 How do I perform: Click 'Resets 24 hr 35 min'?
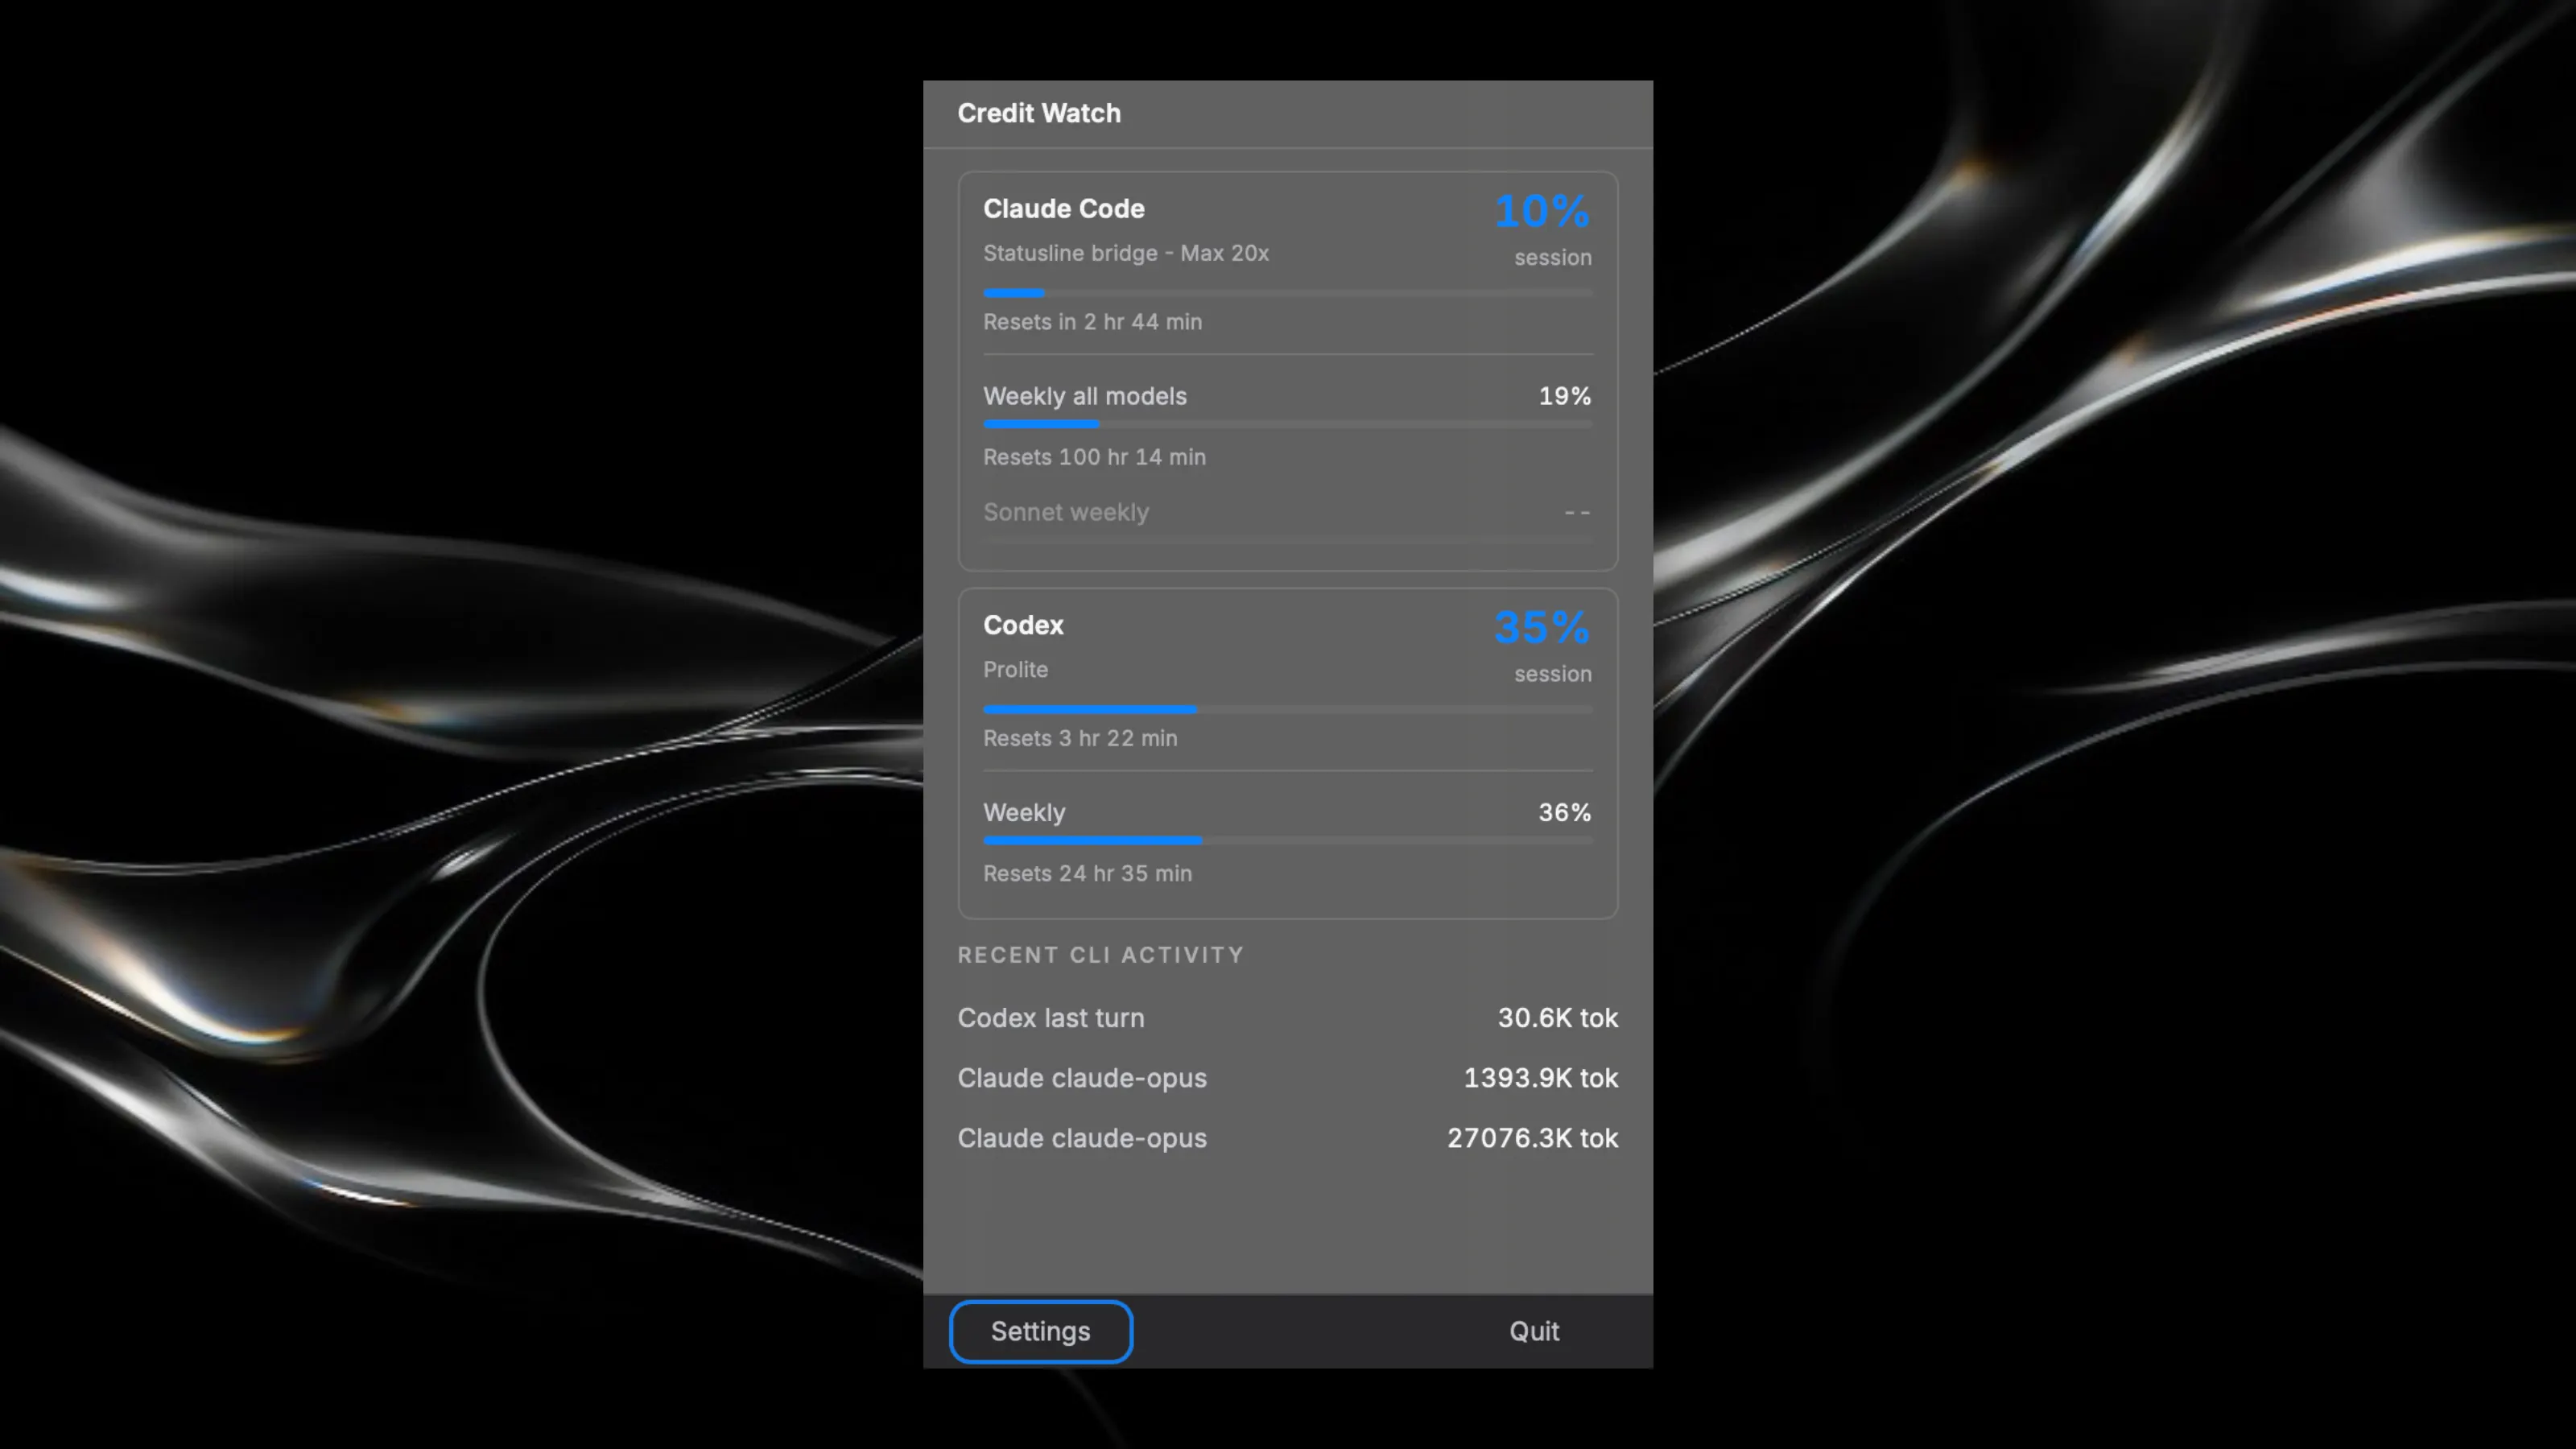click(1087, 873)
